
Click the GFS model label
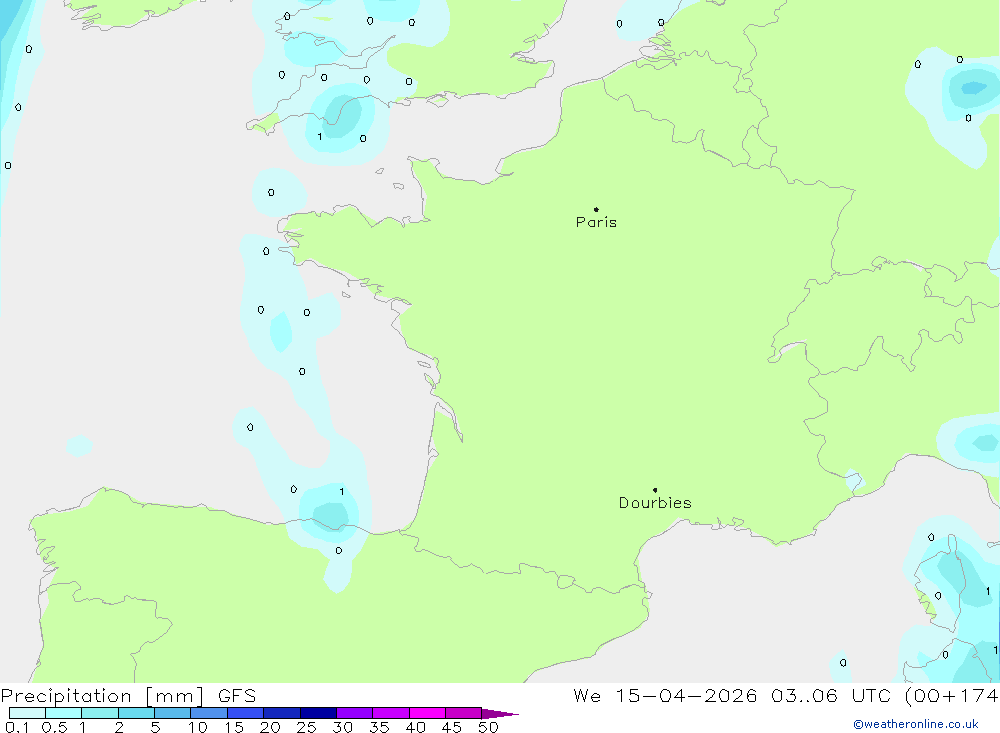tap(237, 696)
